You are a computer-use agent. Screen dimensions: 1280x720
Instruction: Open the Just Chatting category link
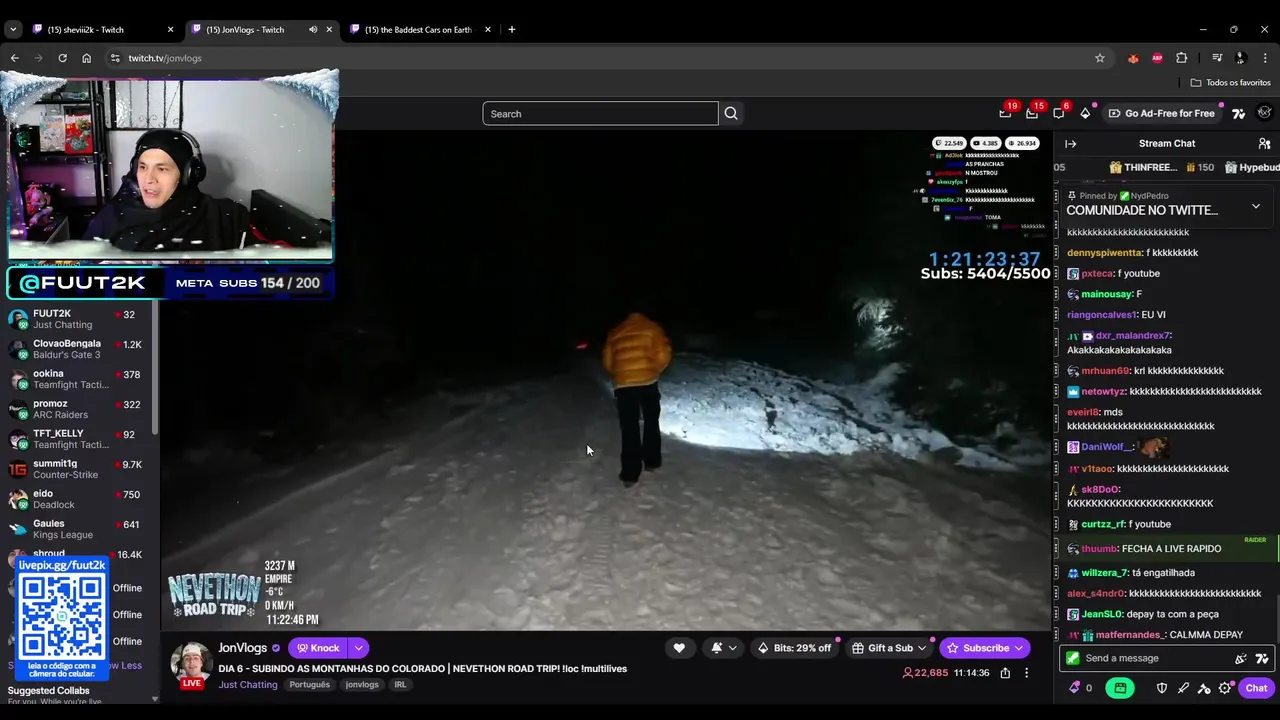click(248, 685)
